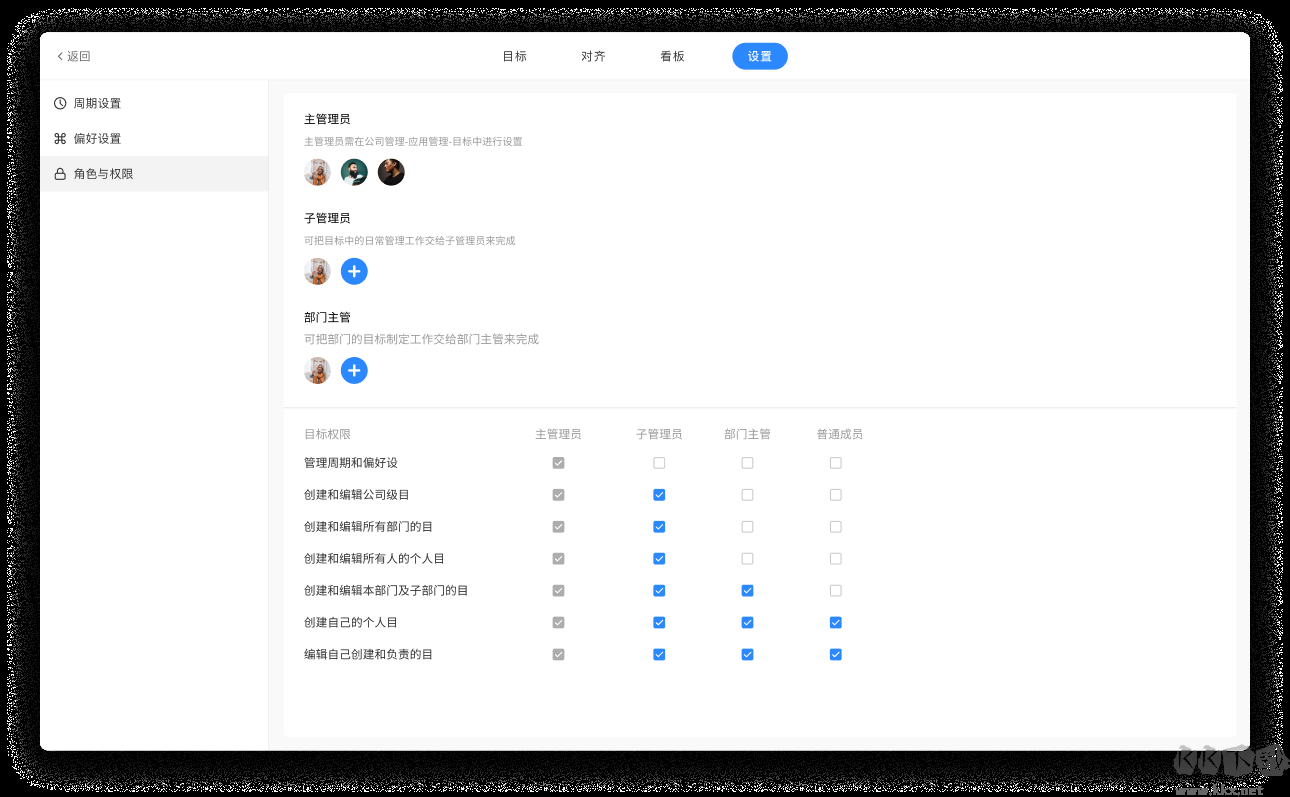Viewport: 1290px width, 797px height.
Task: Uncheck 编辑自己创建和负责的目 for 部门主管
Action: 747,655
